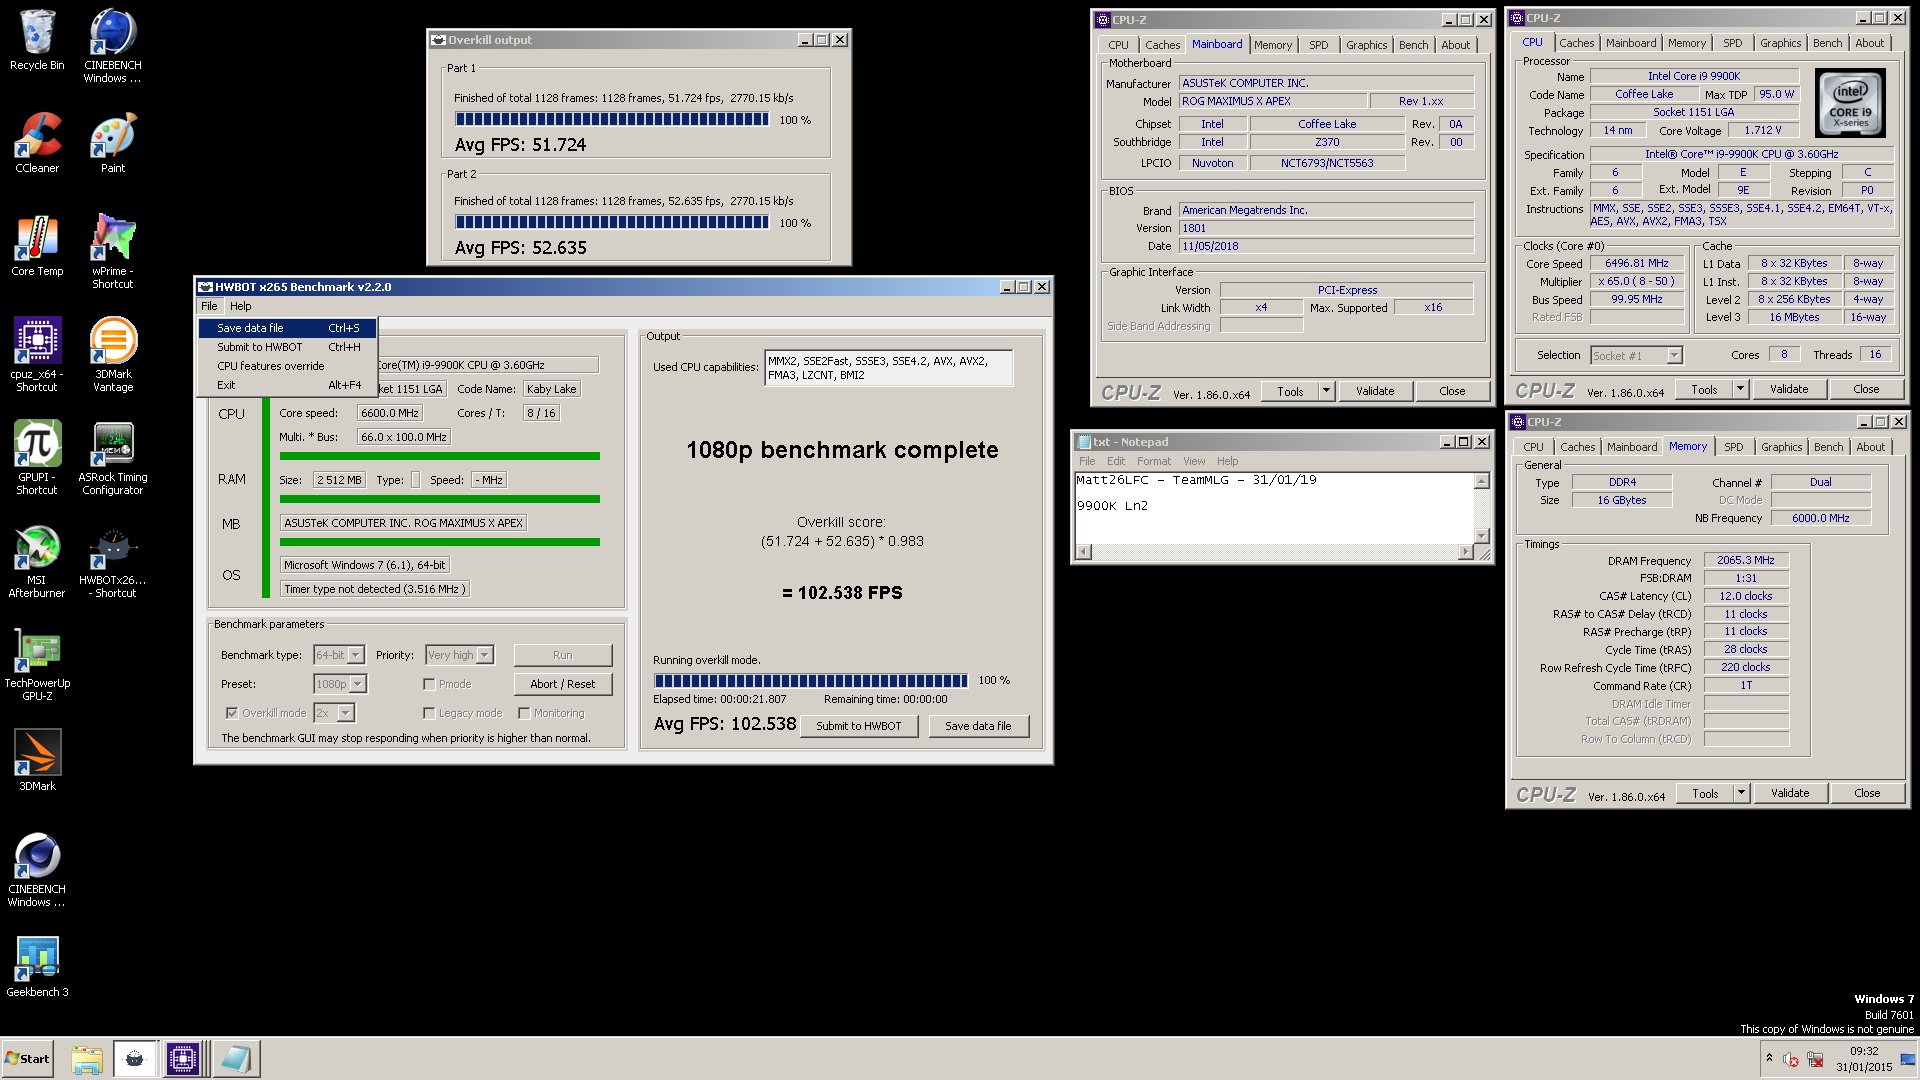Open the 3DMark desktop icon
This screenshot has width=1920, height=1080.
pos(37,761)
